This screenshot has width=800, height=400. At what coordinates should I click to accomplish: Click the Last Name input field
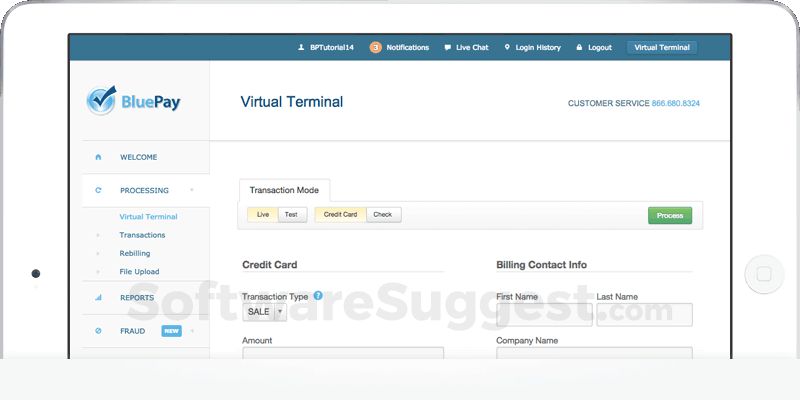(644, 315)
